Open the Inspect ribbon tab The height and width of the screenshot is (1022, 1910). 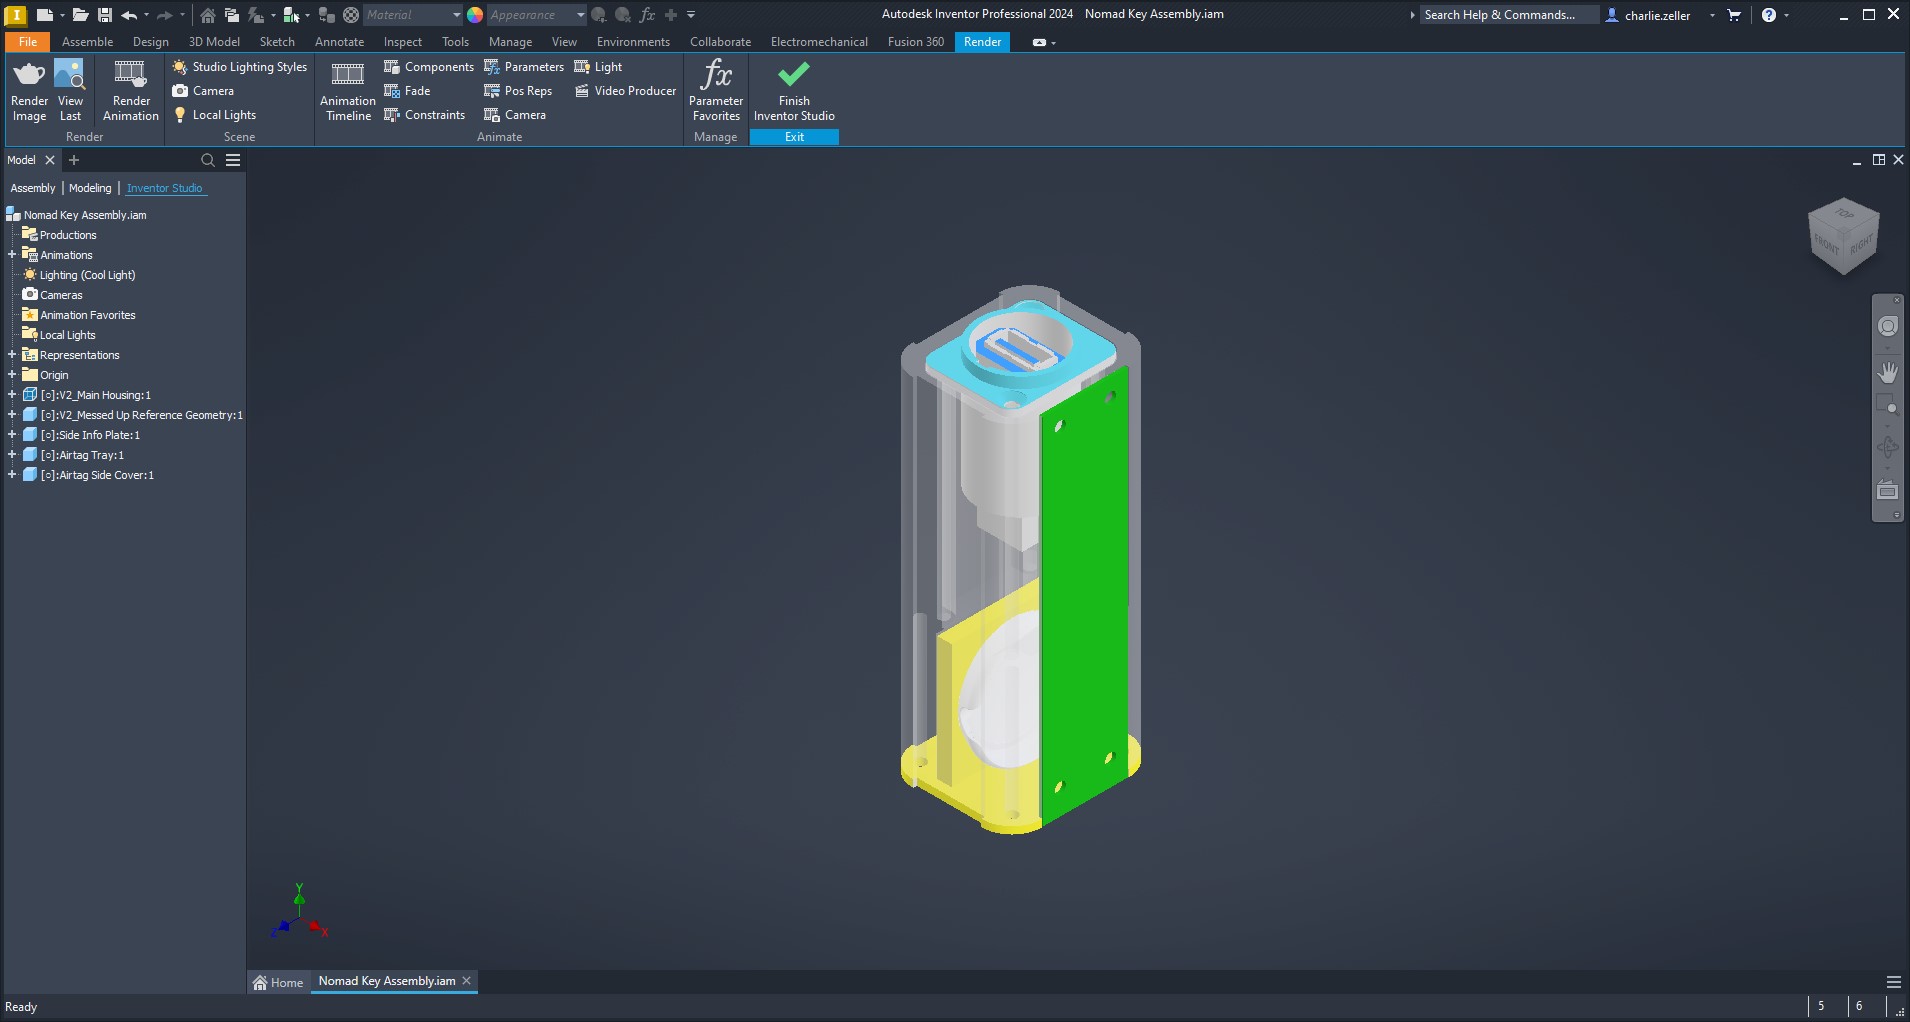coord(402,42)
